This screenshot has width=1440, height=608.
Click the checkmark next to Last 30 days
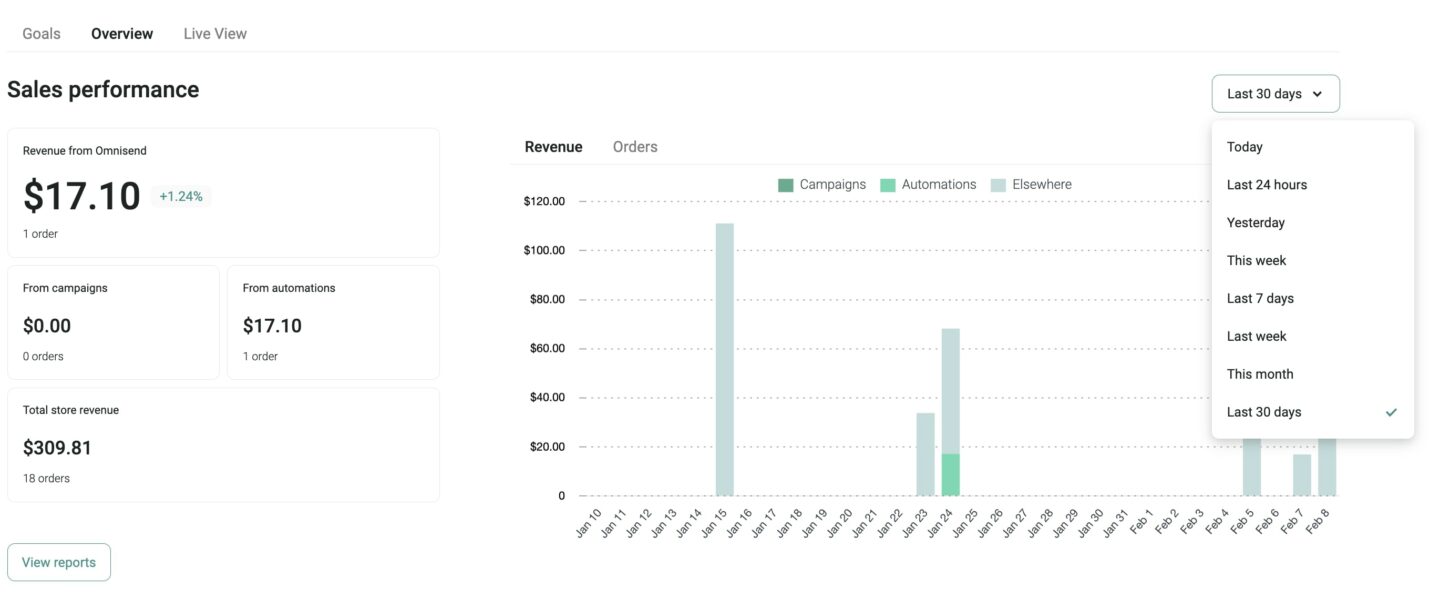(x=1391, y=411)
